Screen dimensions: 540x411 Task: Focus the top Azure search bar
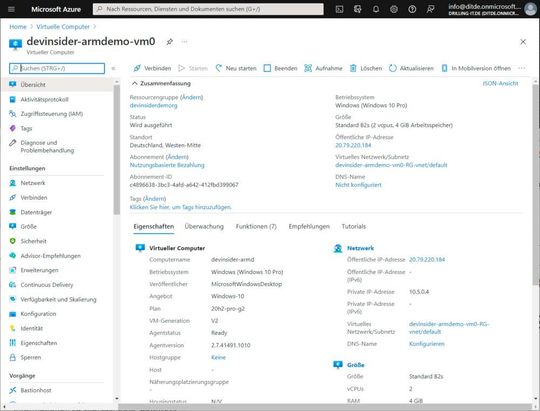coord(208,9)
